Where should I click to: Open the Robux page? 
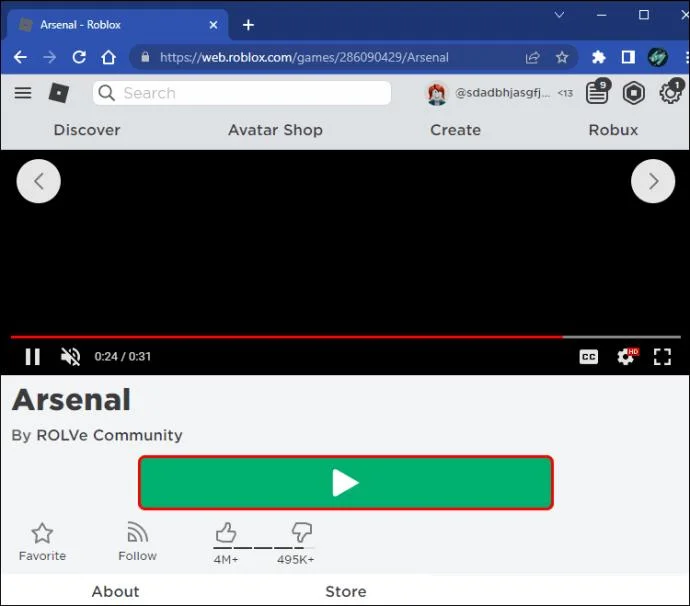coord(613,130)
